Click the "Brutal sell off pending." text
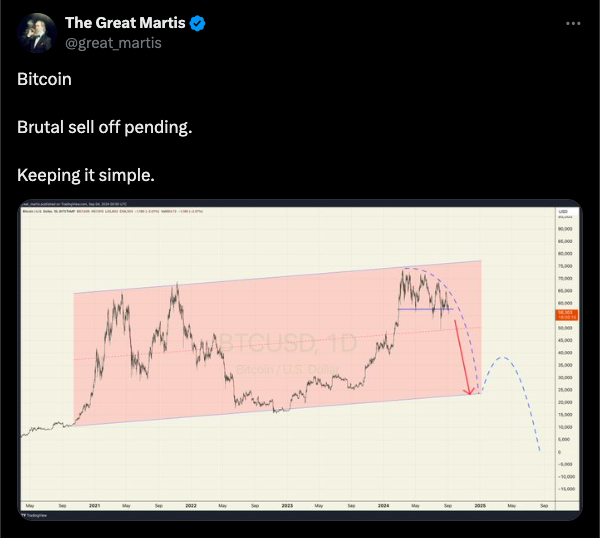The image size is (600, 538). click(x=104, y=127)
